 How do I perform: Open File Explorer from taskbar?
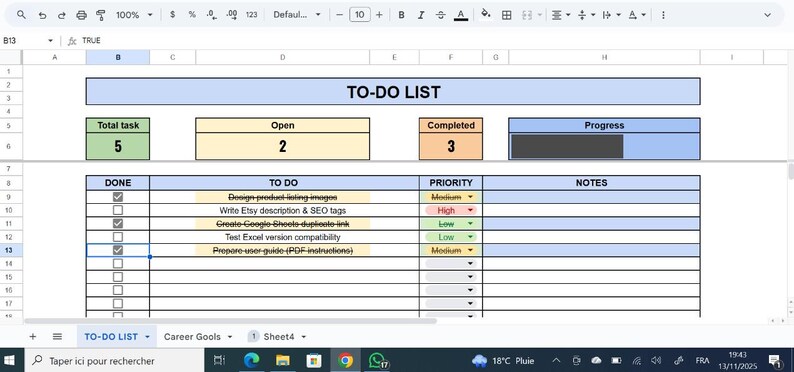coord(283,360)
